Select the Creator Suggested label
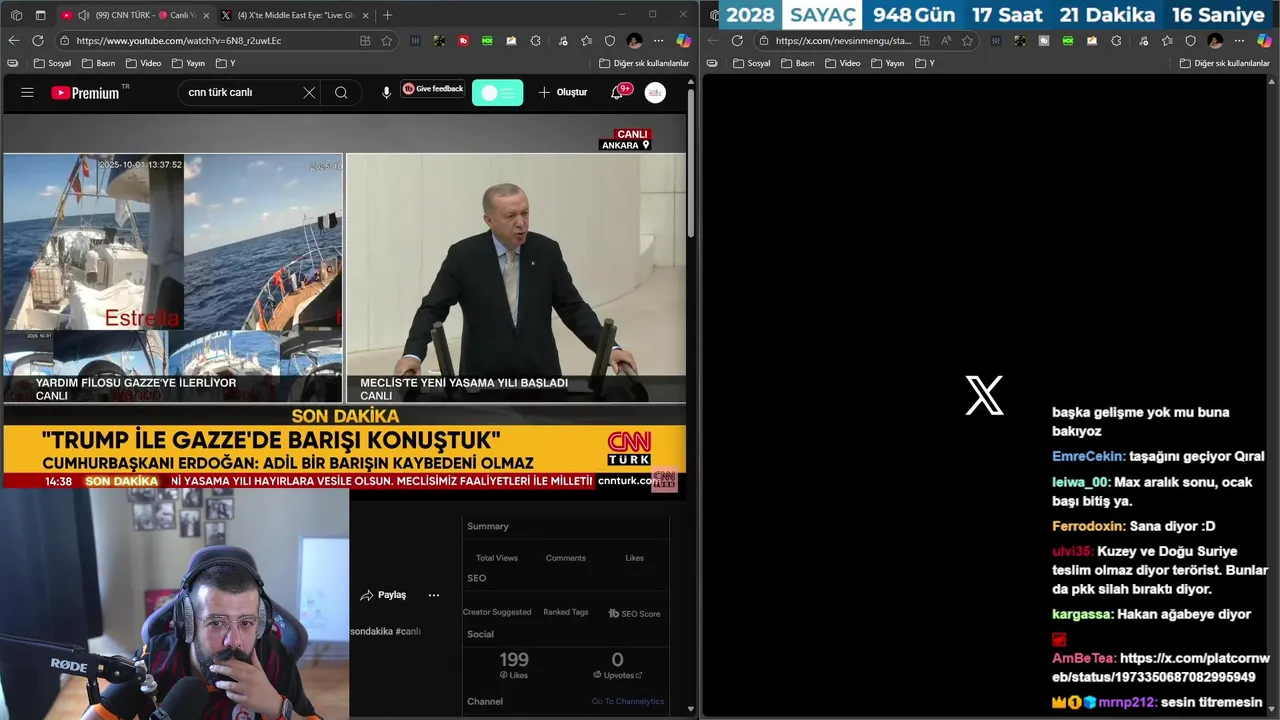The height and width of the screenshot is (720, 1280). [x=497, y=612]
